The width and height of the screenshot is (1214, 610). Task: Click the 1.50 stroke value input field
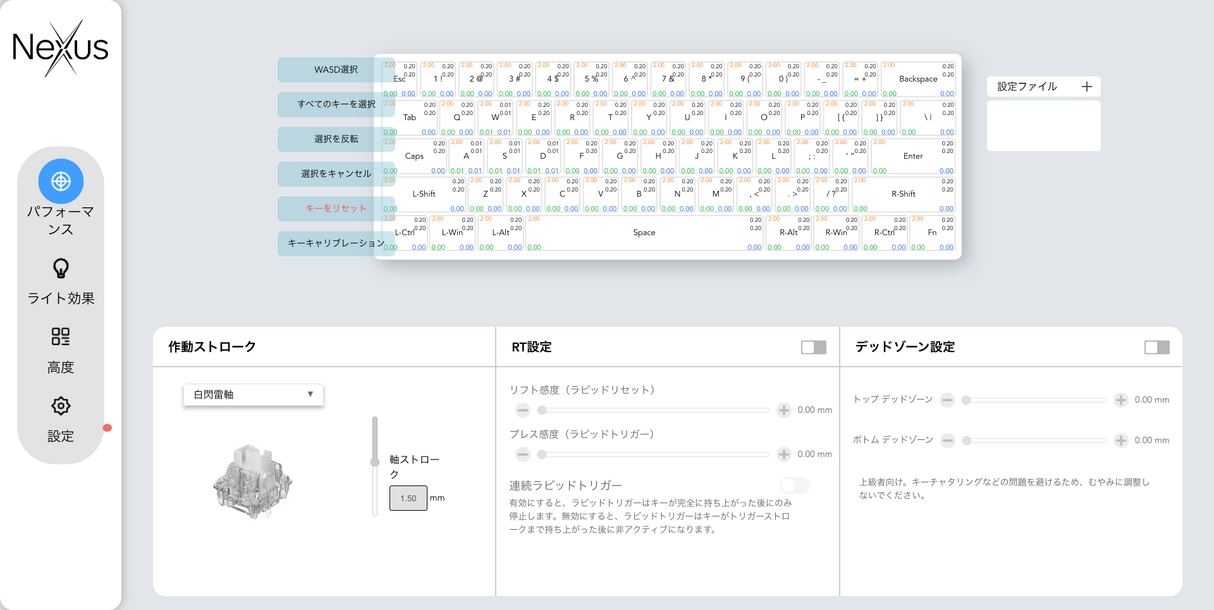click(x=408, y=498)
